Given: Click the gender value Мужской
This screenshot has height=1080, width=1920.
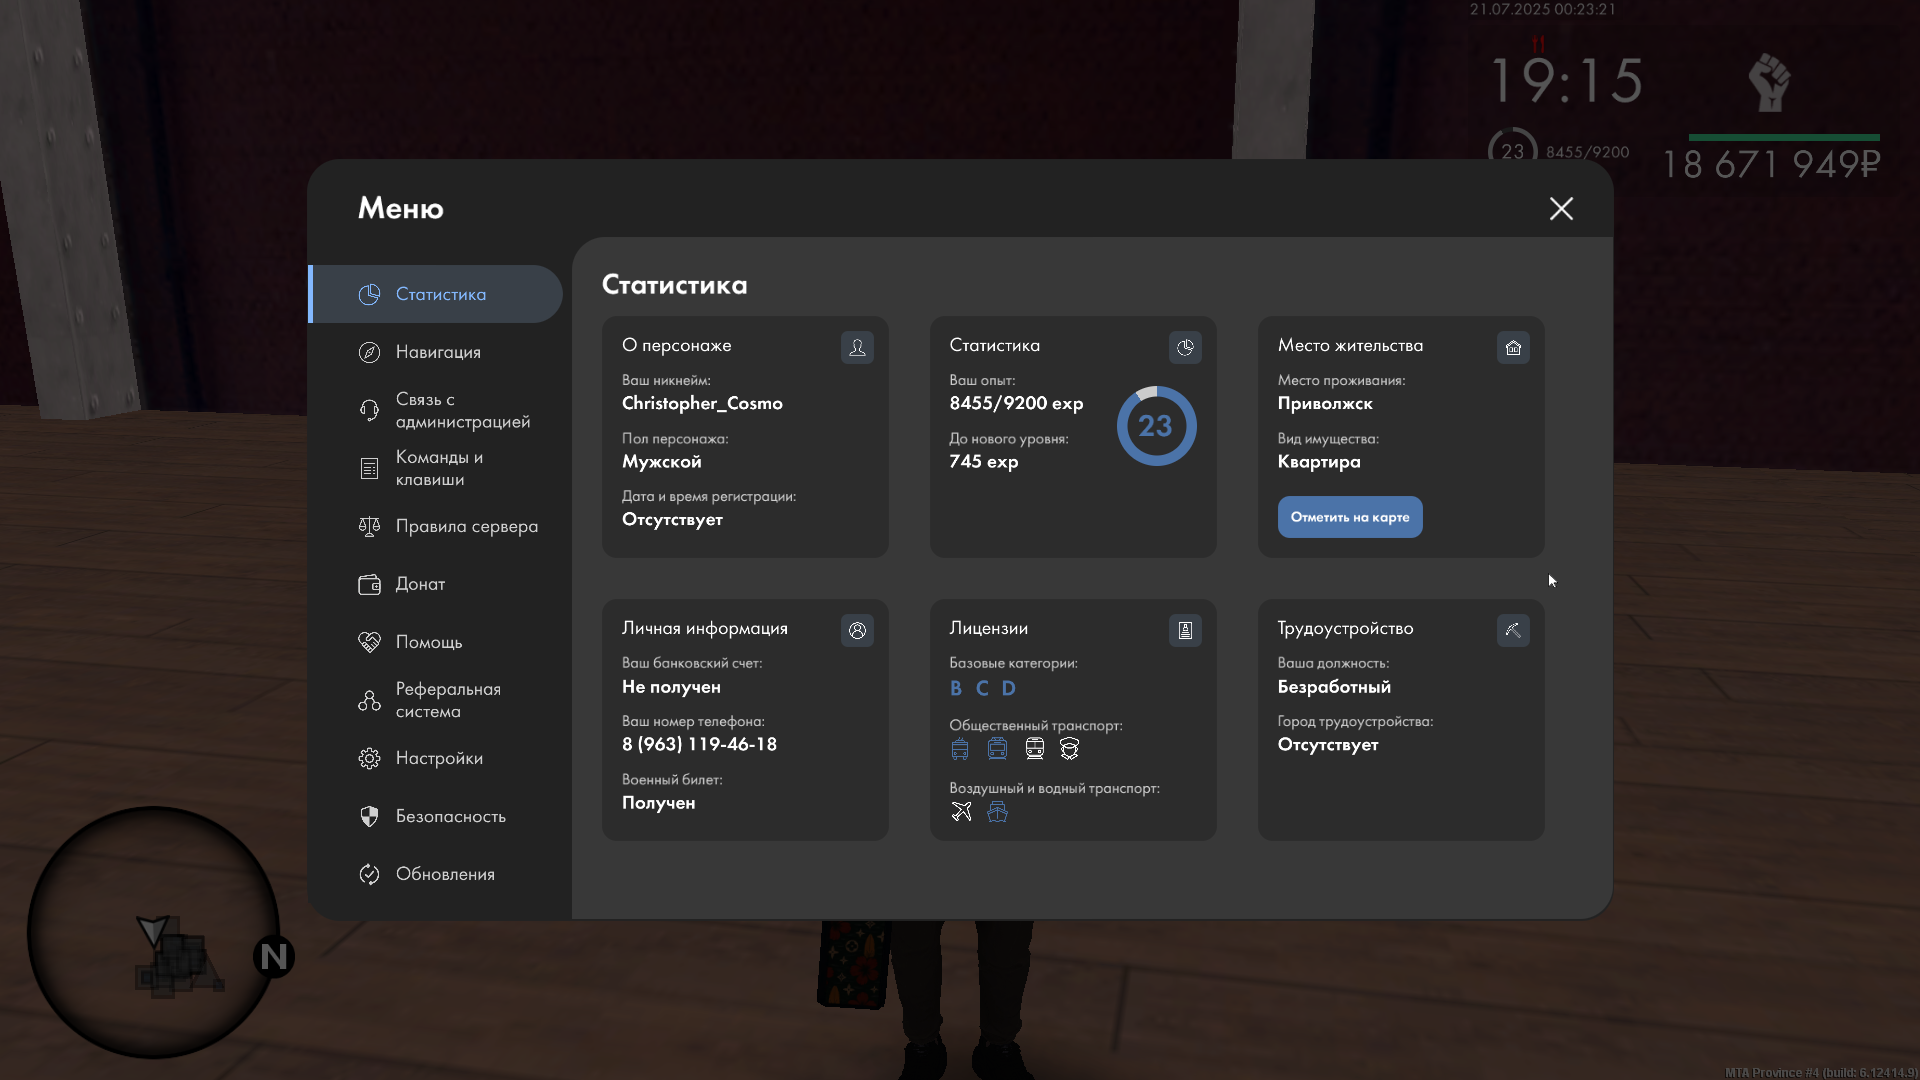Looking at the screenshot, I should pyautogui.click(x=662, y=461).
